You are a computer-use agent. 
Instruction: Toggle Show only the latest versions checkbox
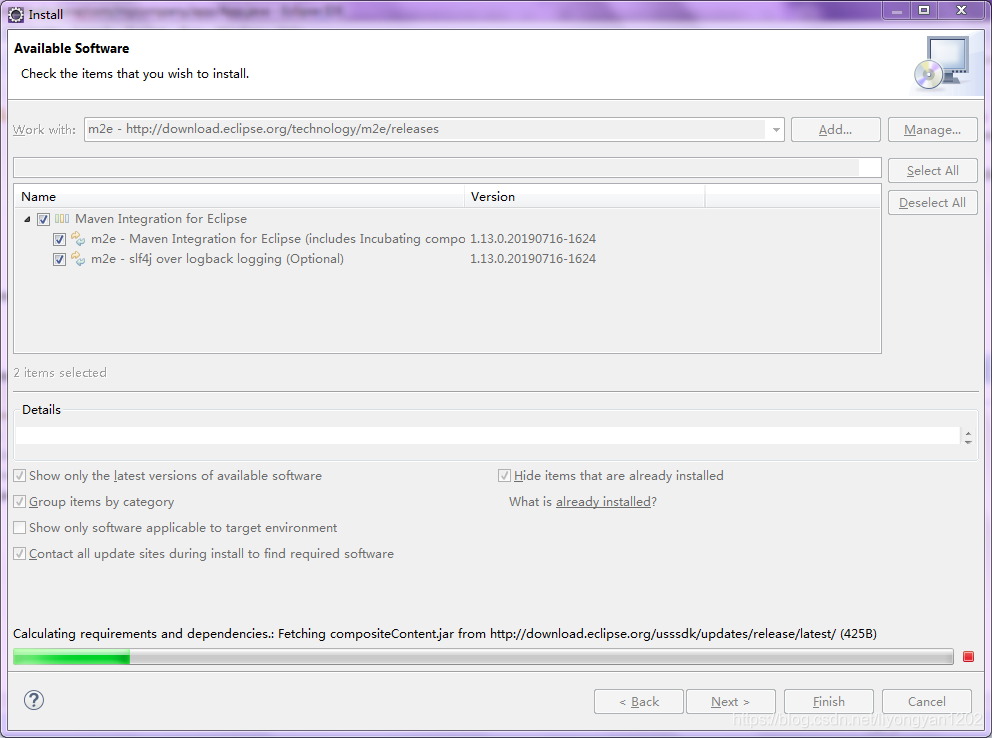tap(20, 476)
